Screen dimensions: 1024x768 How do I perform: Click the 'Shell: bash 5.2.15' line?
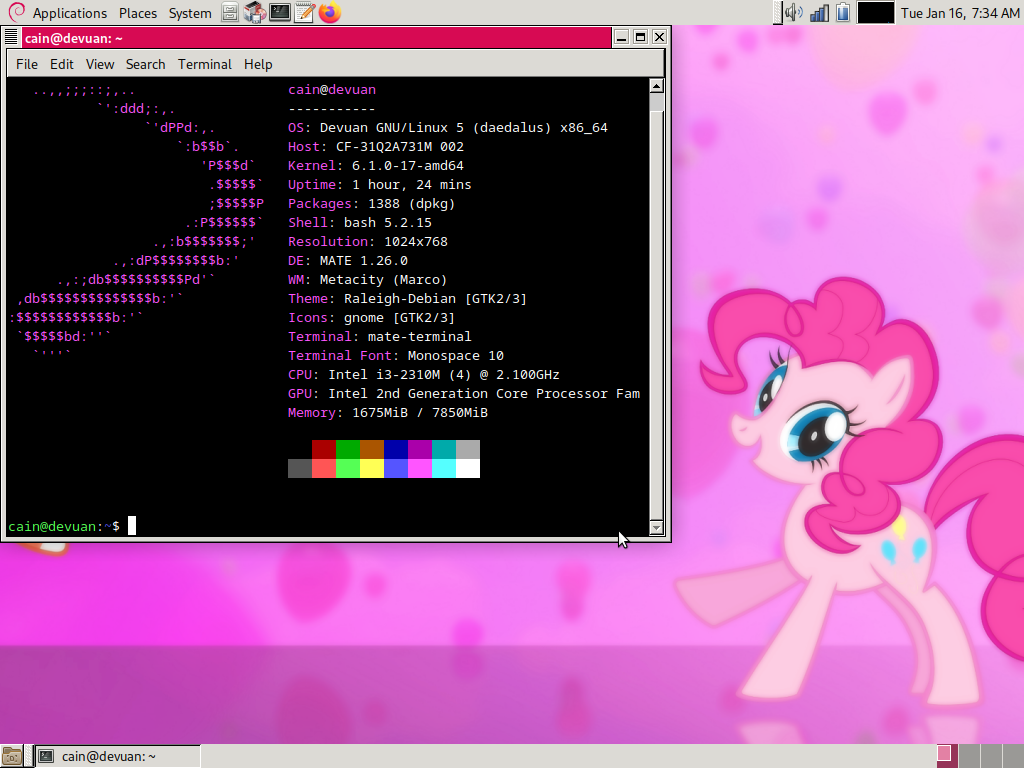click(360, 222)
